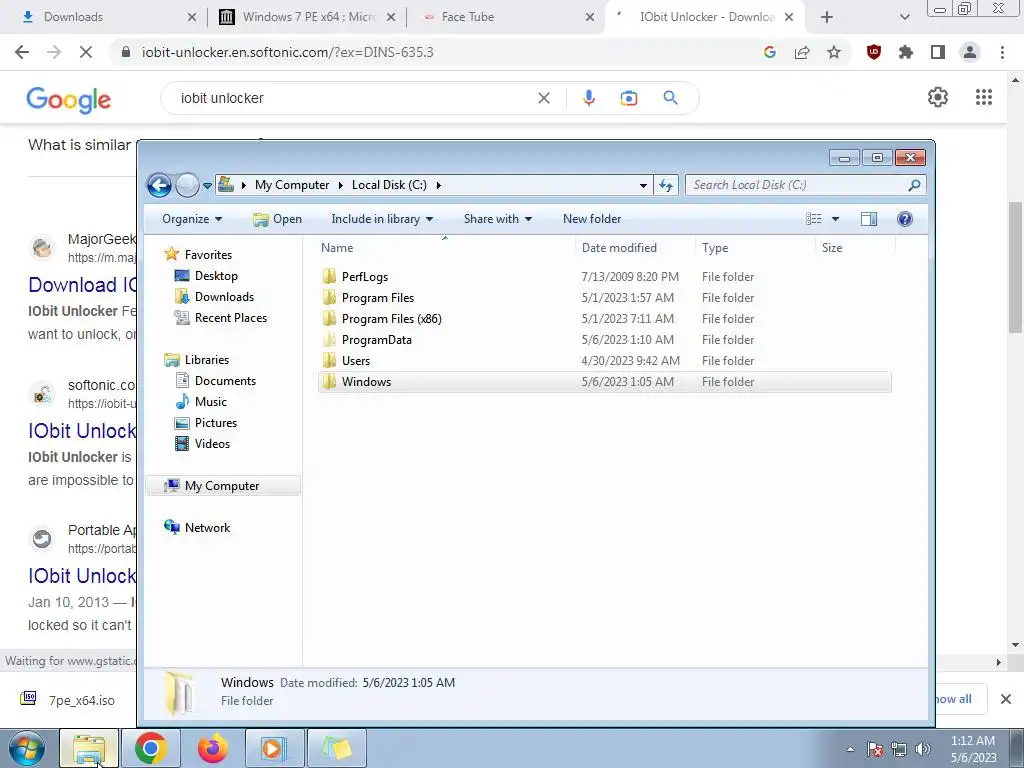Open the Share with dropdown
The image size is (1024, 768).
click(498, 219)
